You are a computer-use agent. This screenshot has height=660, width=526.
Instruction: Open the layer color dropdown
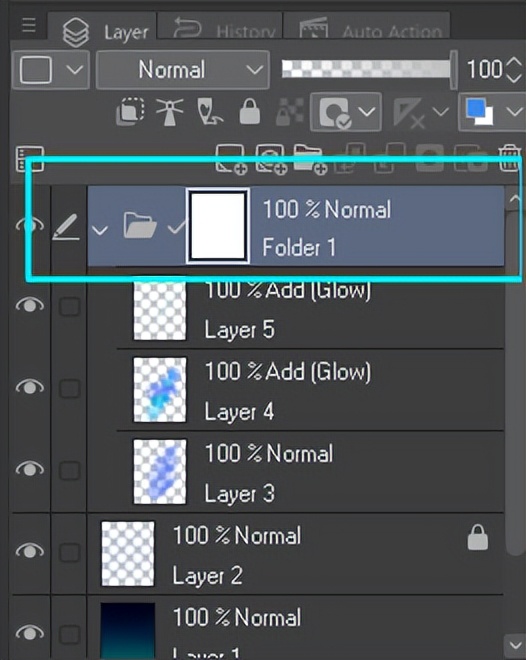click(492, 112)
